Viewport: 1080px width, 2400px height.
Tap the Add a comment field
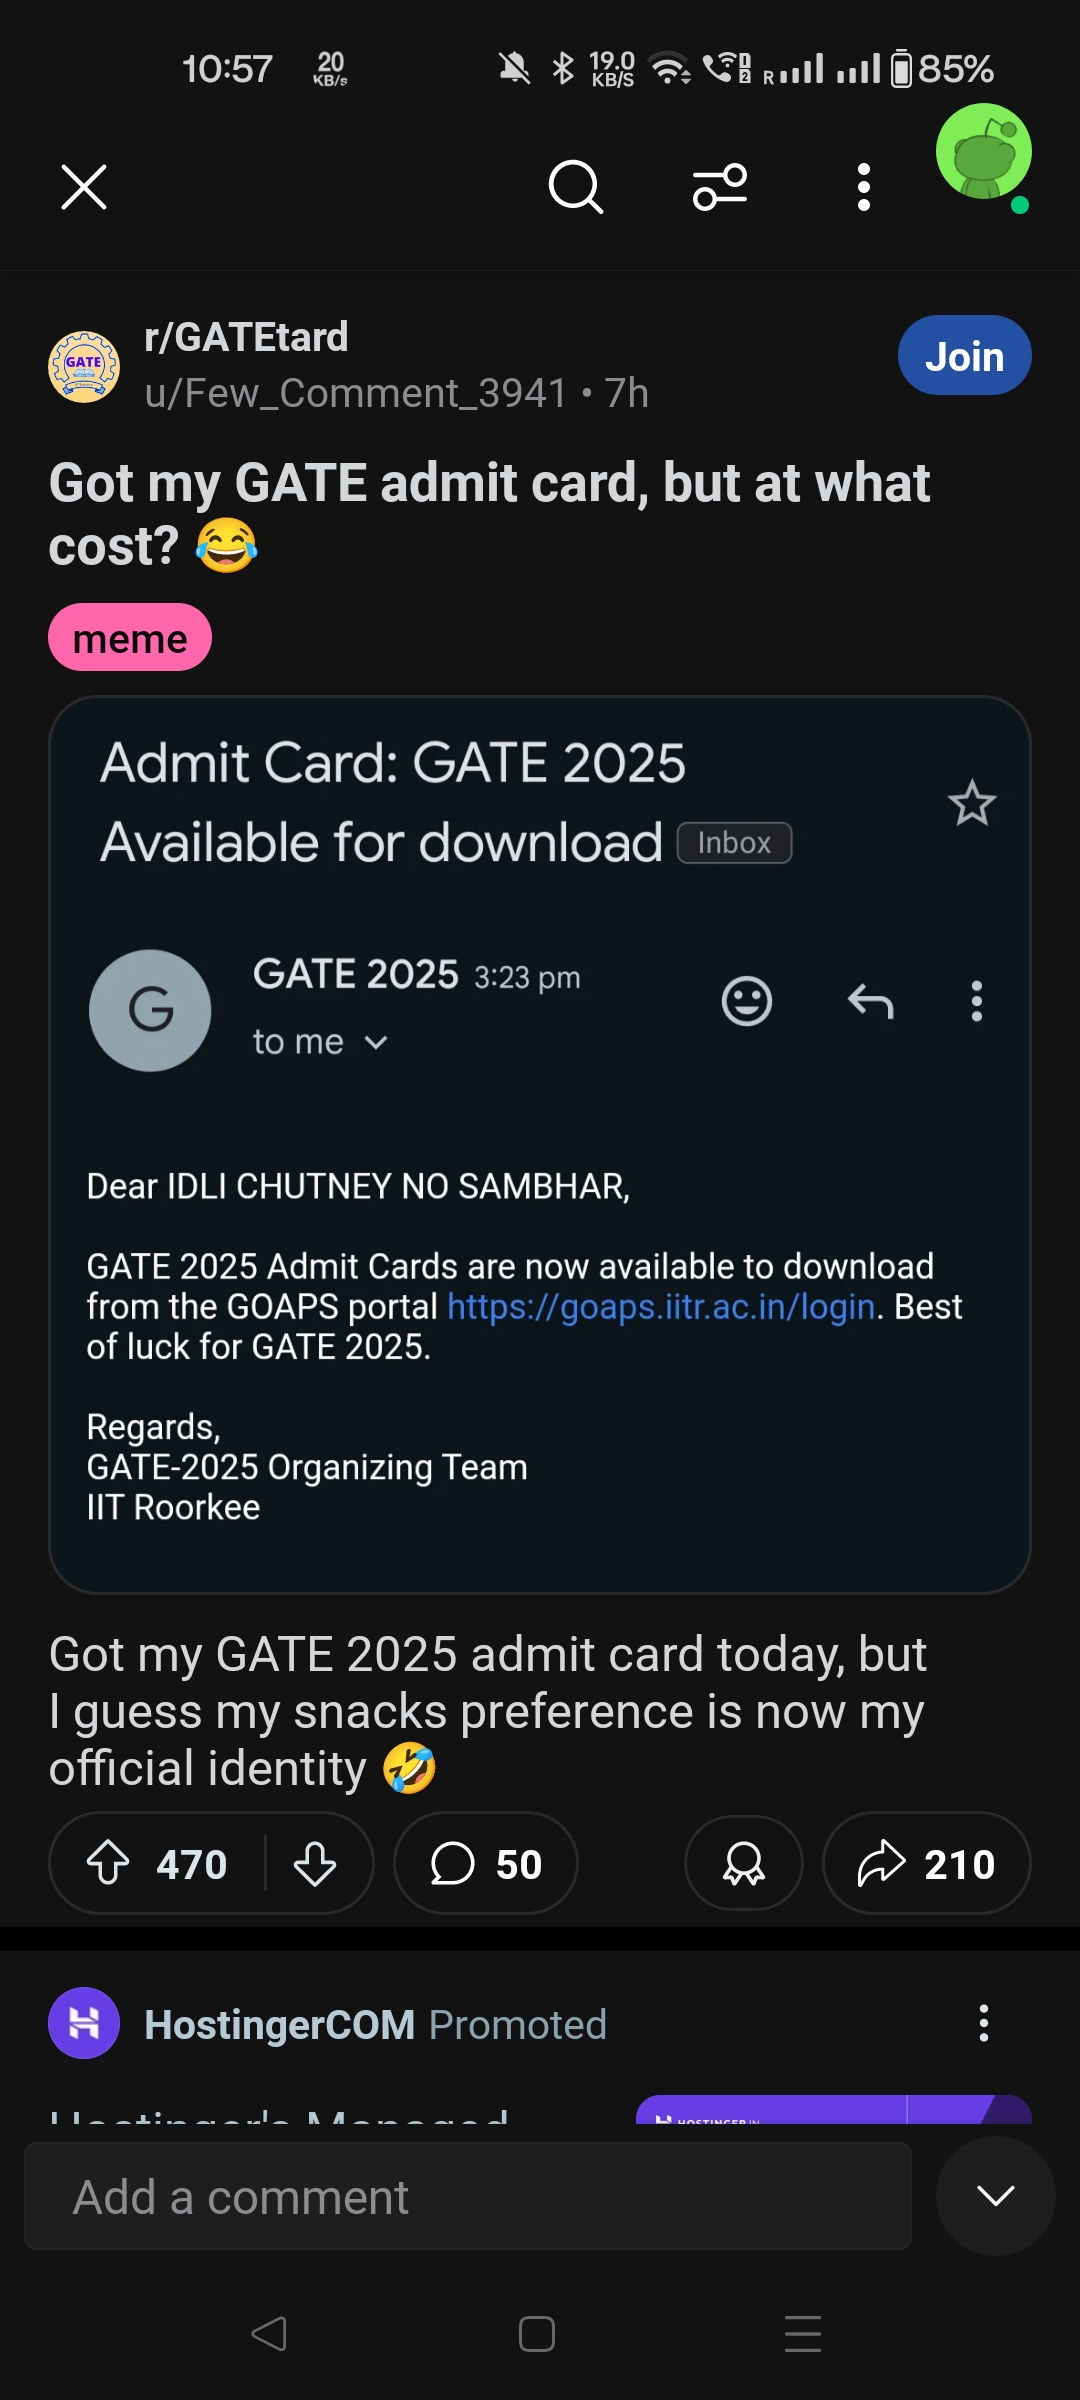pyautogui.click(x=467, y=2197)
